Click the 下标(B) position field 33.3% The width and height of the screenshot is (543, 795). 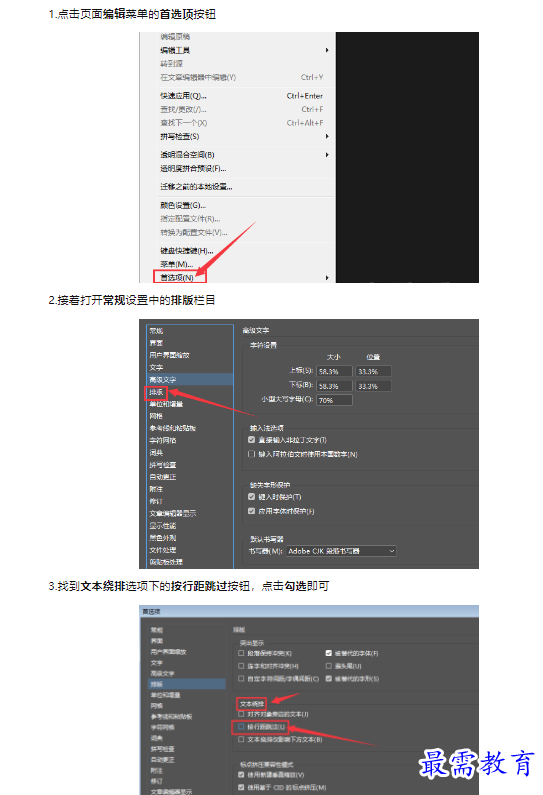coord(374,386)
